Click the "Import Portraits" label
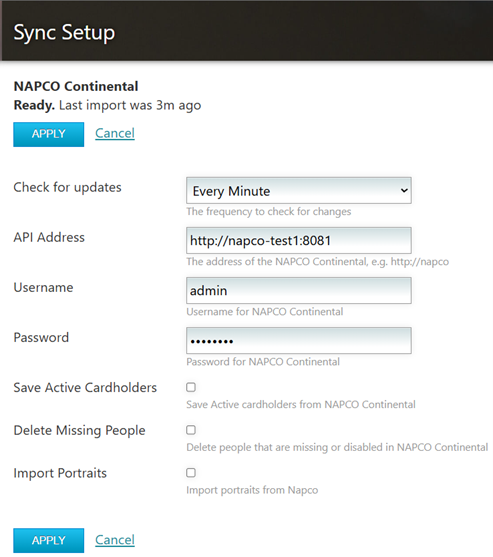Image resolution: width=493 pixels, height=557 pixels. (60, 473)
